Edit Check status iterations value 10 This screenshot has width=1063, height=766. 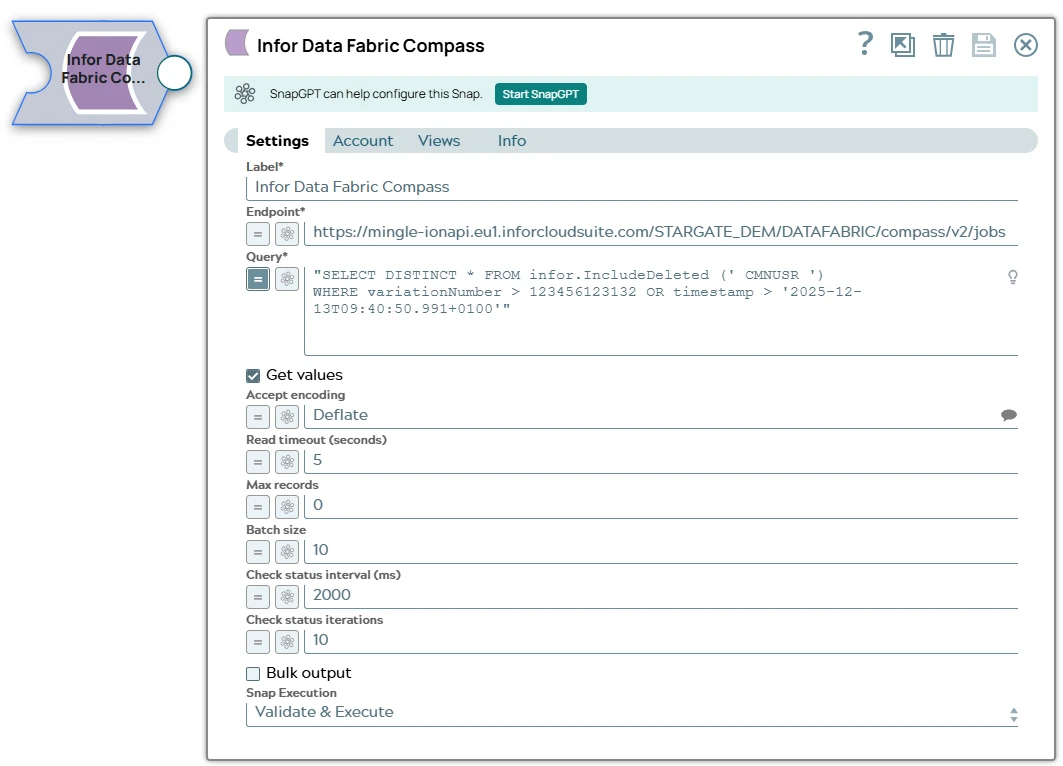(x=661, y=641)
